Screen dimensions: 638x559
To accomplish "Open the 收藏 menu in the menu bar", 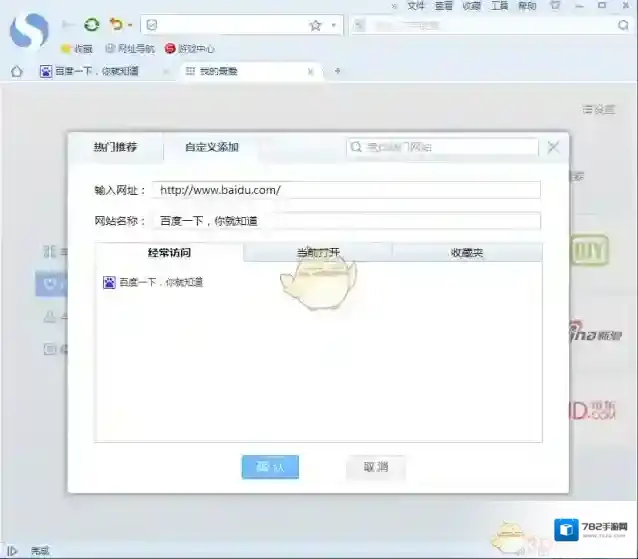I will point(472,6).
